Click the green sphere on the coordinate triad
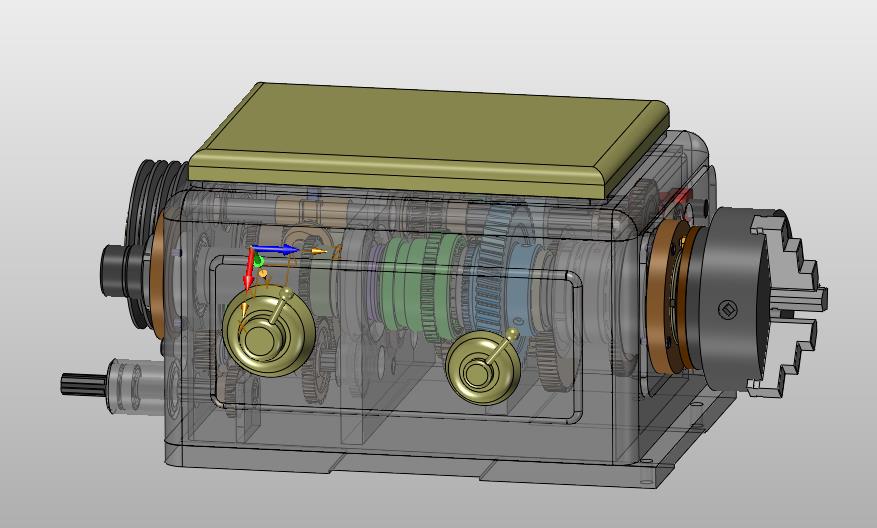 [x=258, y=261]
